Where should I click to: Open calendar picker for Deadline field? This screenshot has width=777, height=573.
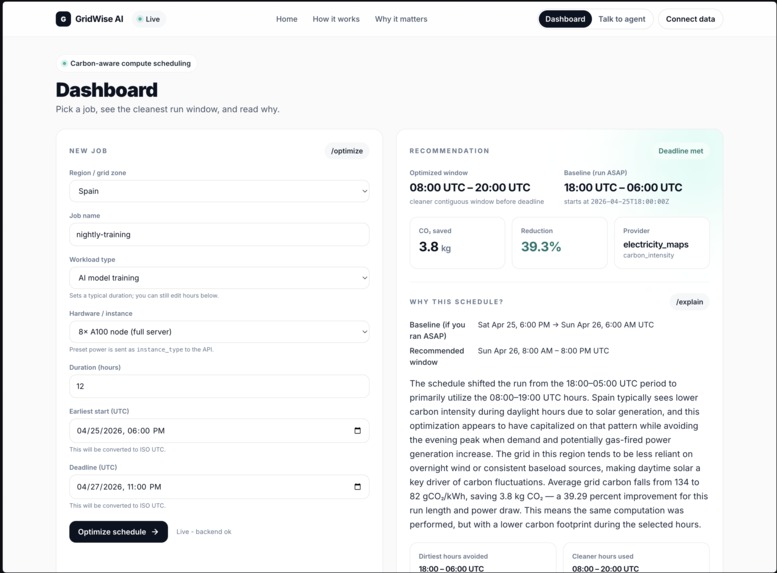point(357,486)
